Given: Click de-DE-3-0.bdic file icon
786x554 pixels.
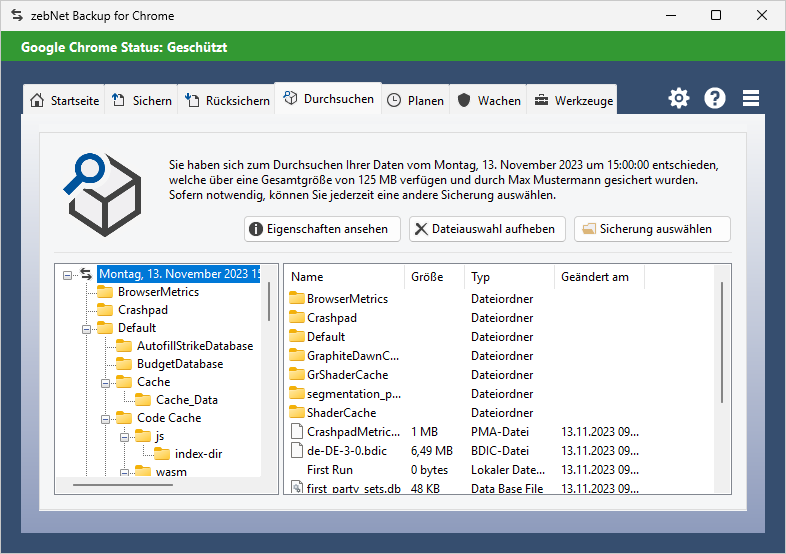Looking at the screenshot, I should [297, 451].
